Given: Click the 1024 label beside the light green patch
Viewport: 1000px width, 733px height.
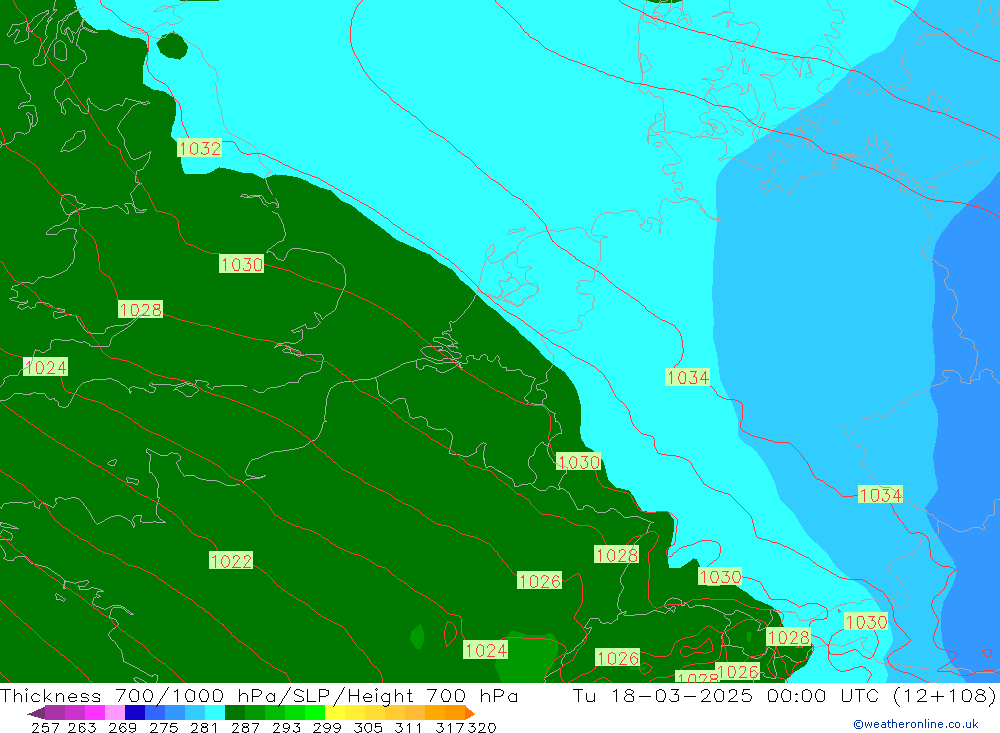Looking at the screenshot, I should coord(486,650).
